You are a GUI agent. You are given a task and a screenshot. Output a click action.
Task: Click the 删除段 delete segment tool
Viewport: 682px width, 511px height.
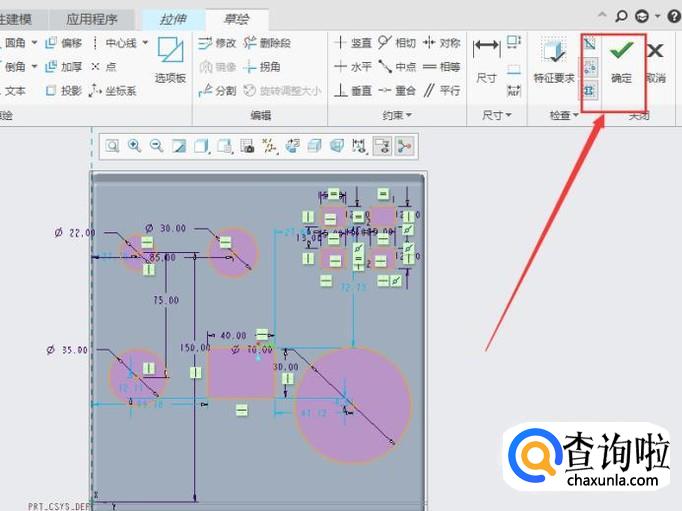coord(267,43)
